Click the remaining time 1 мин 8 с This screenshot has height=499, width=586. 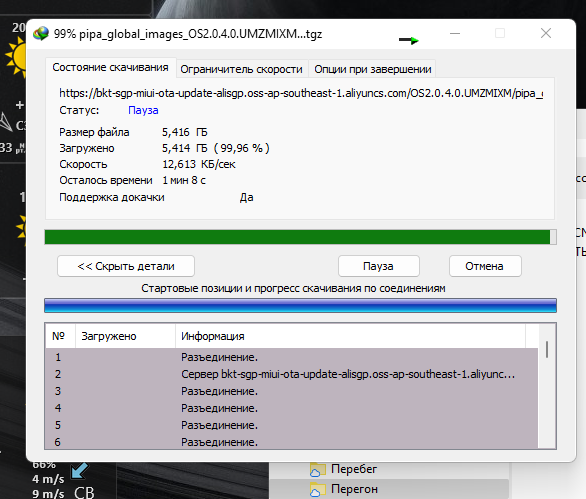point(184,181)
